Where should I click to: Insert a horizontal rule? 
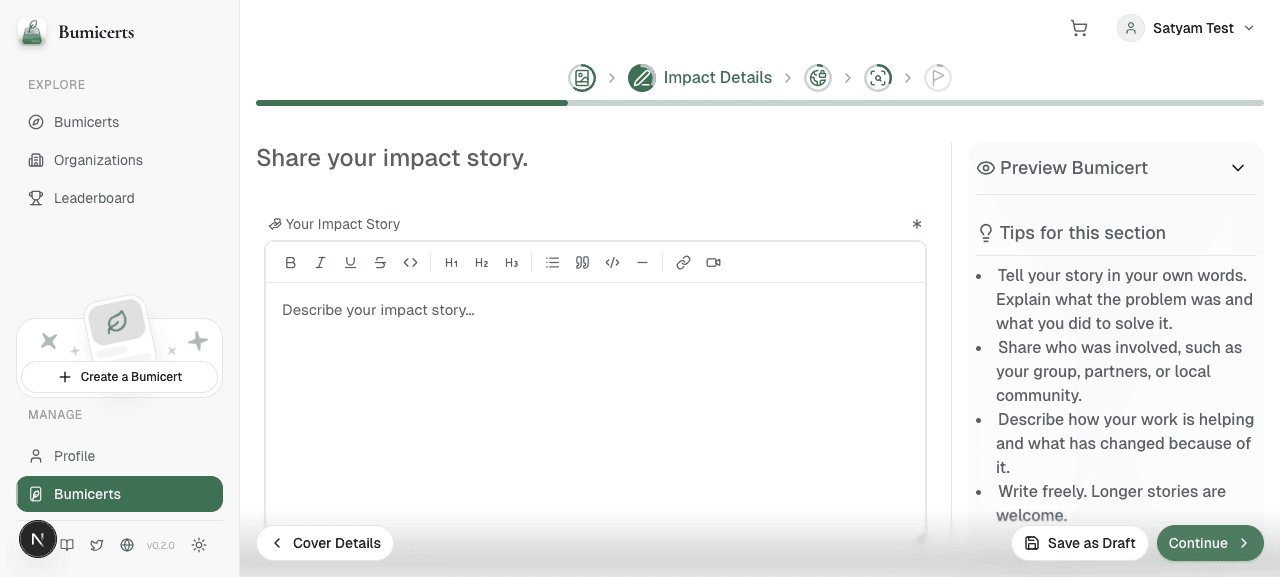click(643, 263)
